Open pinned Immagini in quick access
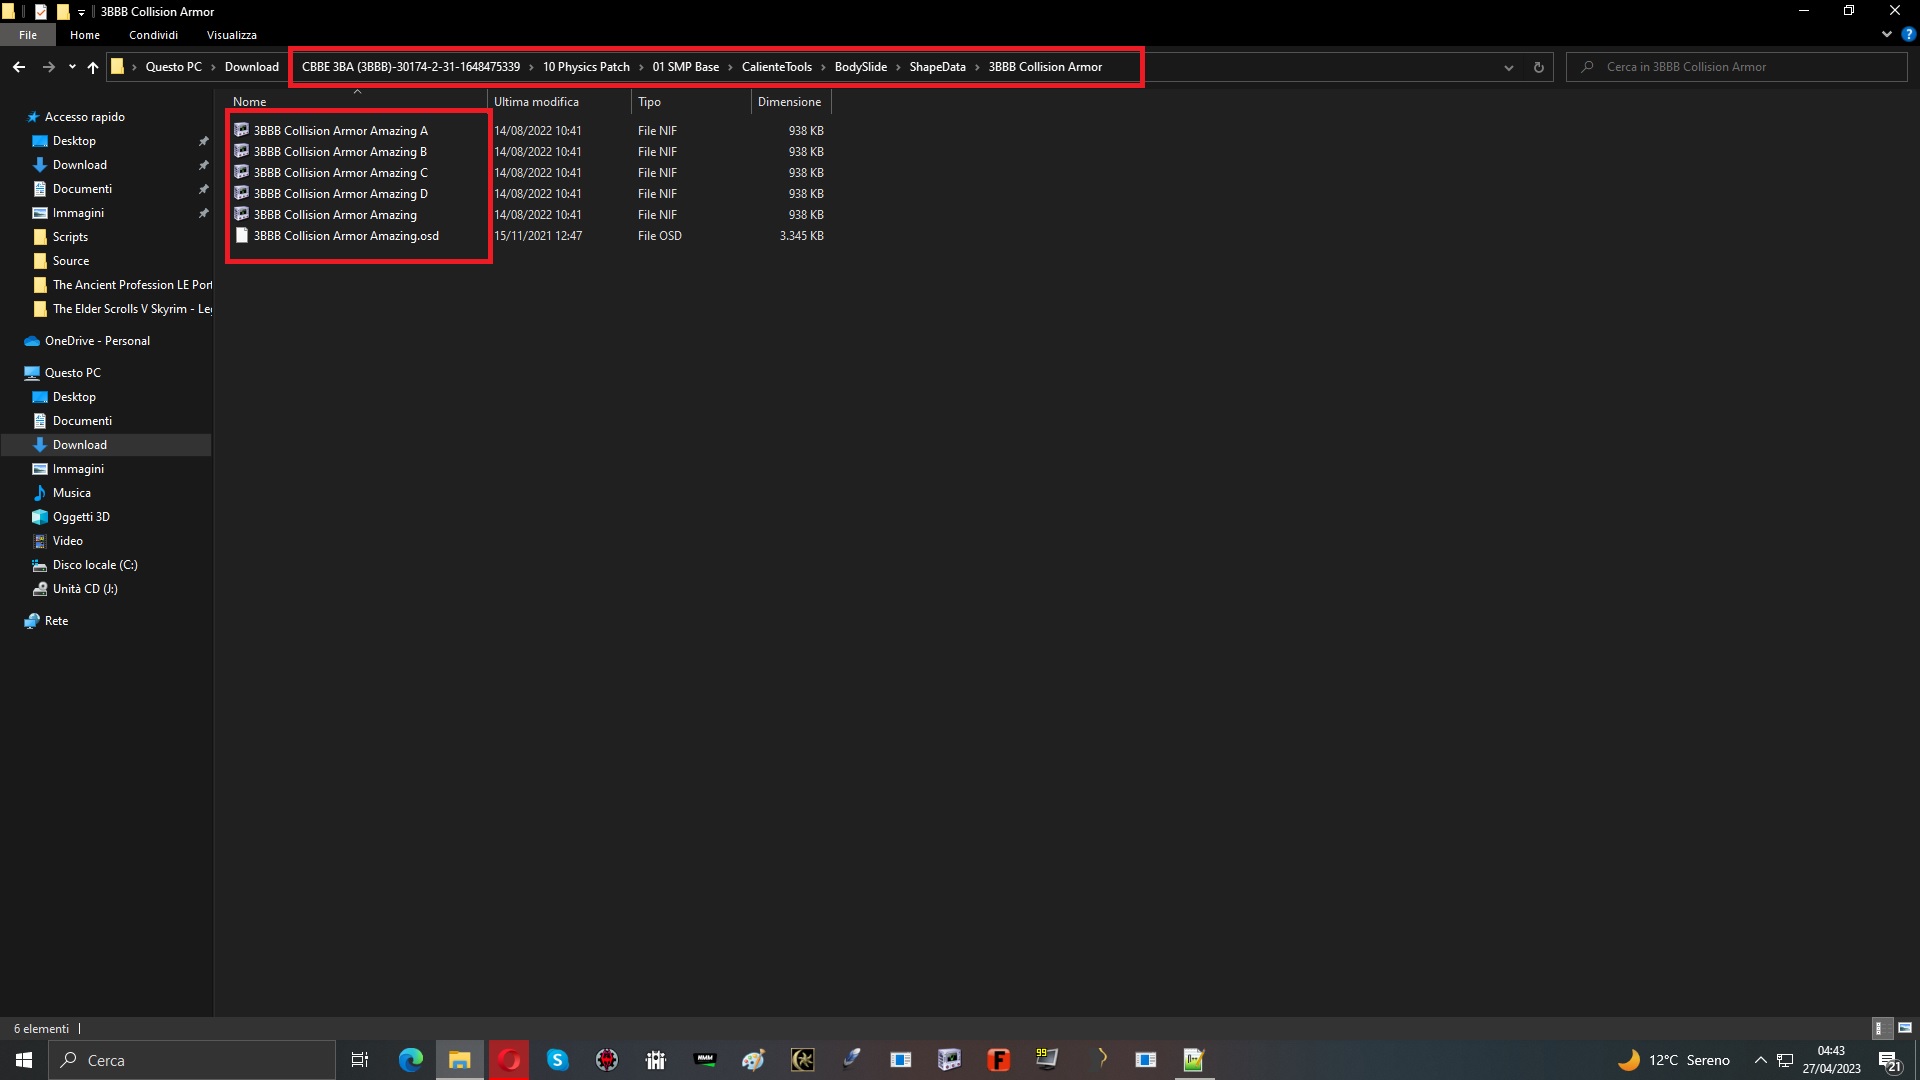Viewport: 1920px width, 1080px height. pos(78,213)
